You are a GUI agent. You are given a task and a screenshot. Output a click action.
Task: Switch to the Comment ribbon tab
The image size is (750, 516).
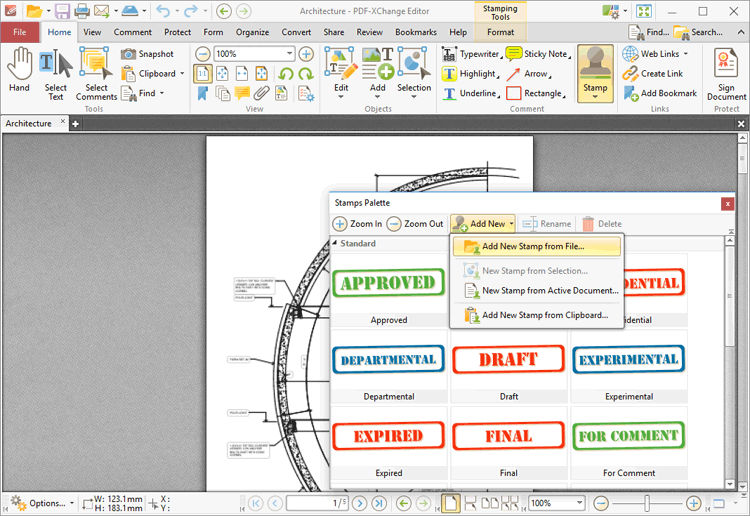(x=132, y=32)
